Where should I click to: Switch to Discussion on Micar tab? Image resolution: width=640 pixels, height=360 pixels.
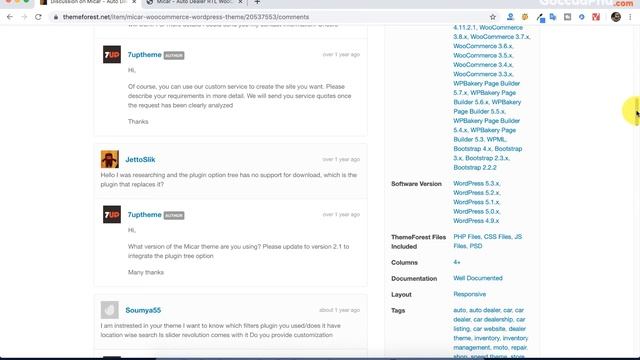[x=88, y=2]
